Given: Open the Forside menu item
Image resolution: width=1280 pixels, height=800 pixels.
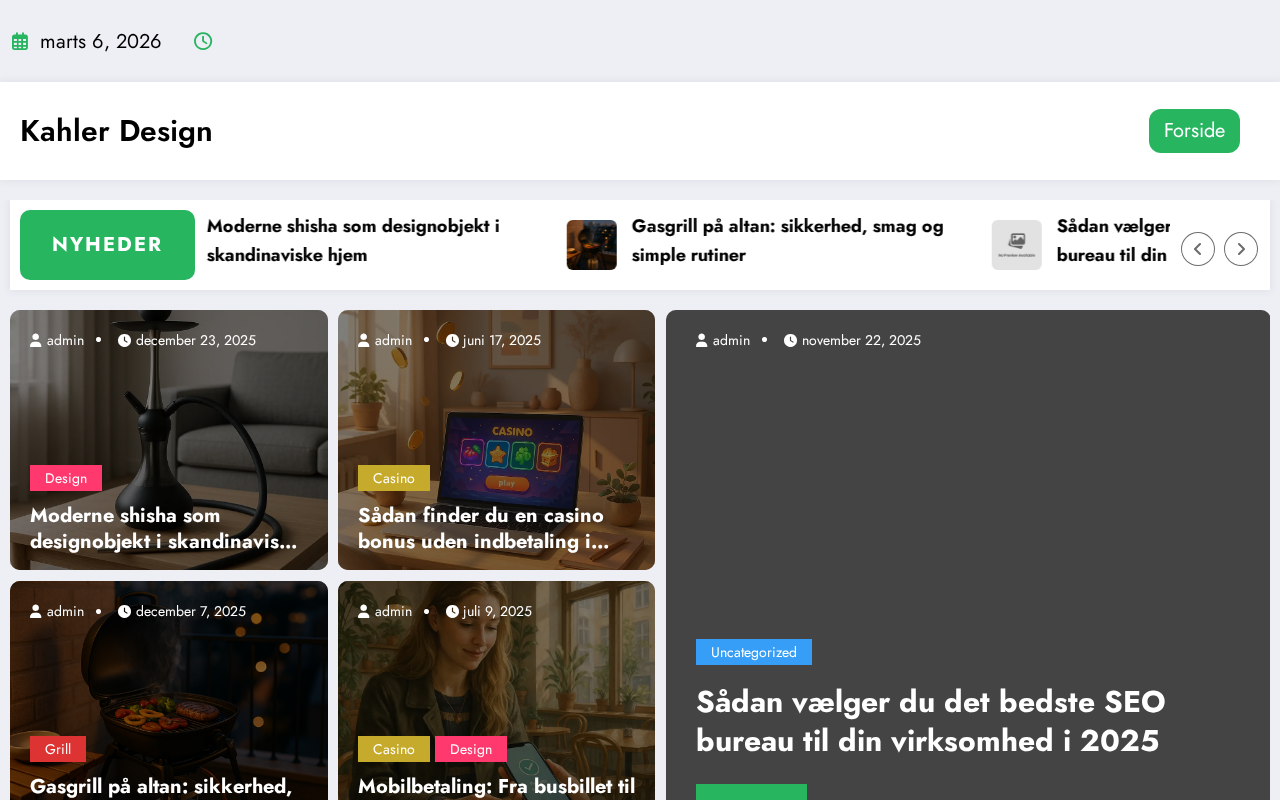Looking at the screenshot, I should tap(1194, 131).
